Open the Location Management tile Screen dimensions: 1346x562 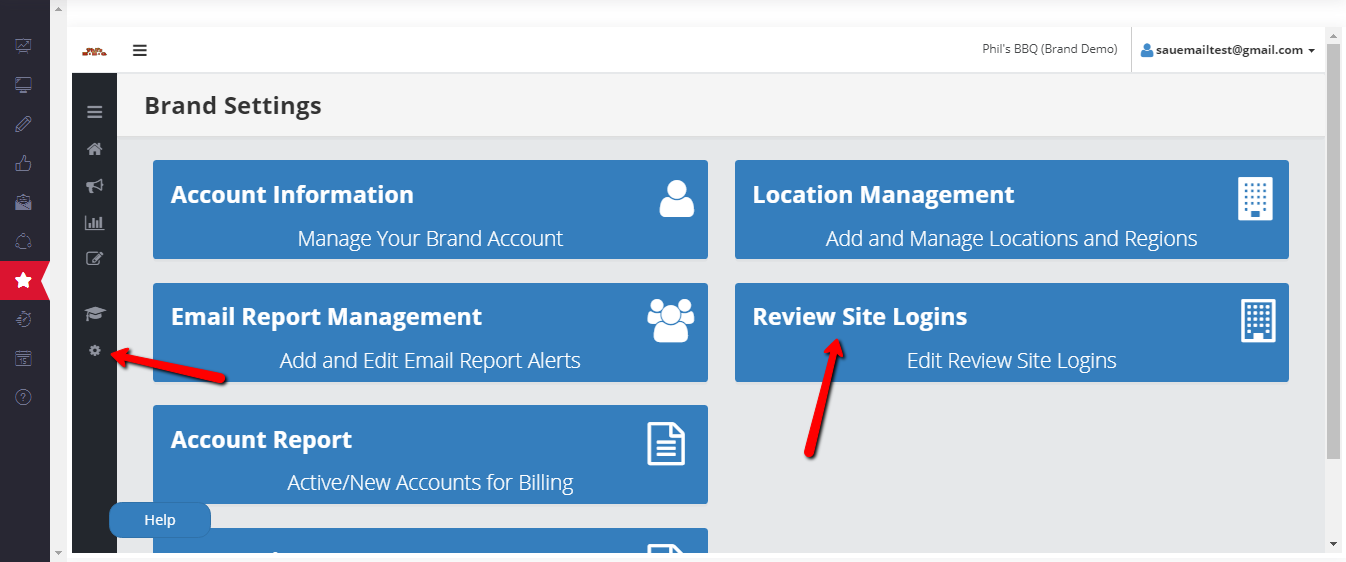1011,210
